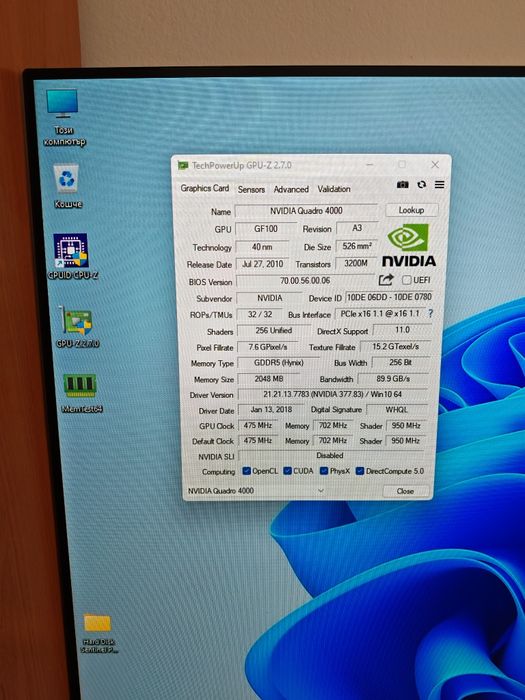
Task: Toggle the OpenCL checkbox
Action: pyautogui.click(x=246, y=471)
